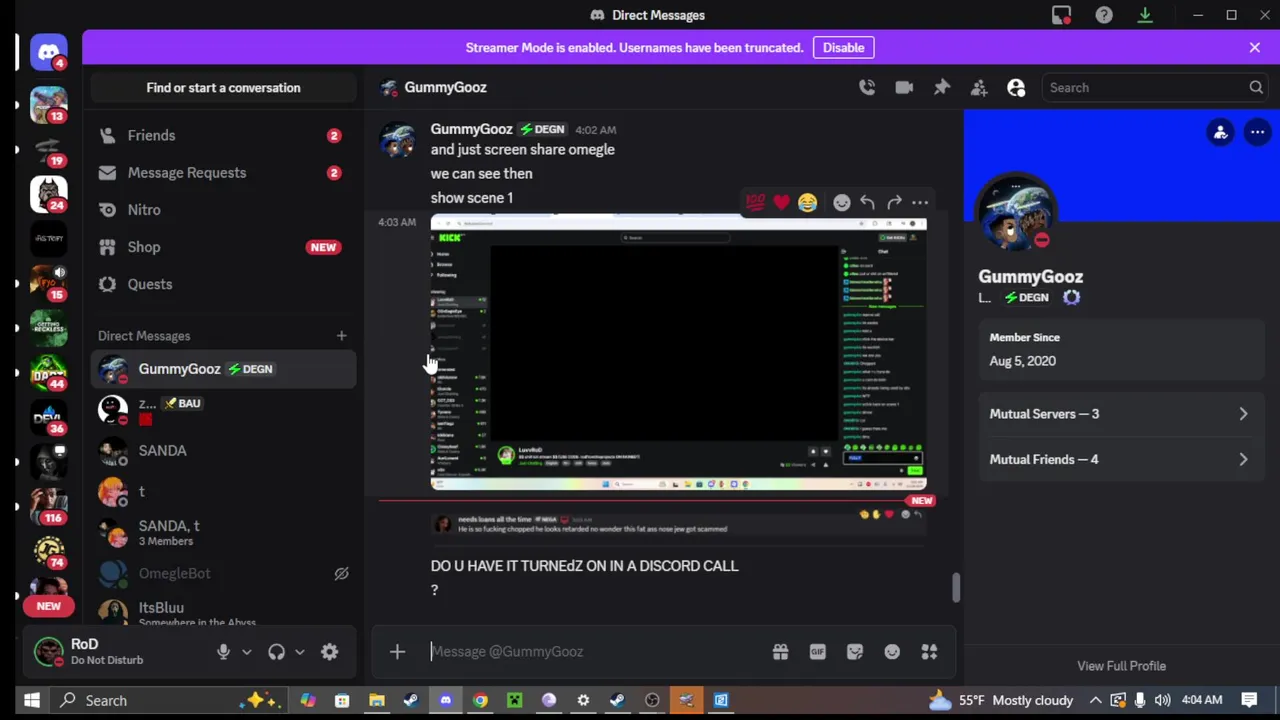
Task: Click Find or start a conversation box
Action: click(x=223, y=88)
